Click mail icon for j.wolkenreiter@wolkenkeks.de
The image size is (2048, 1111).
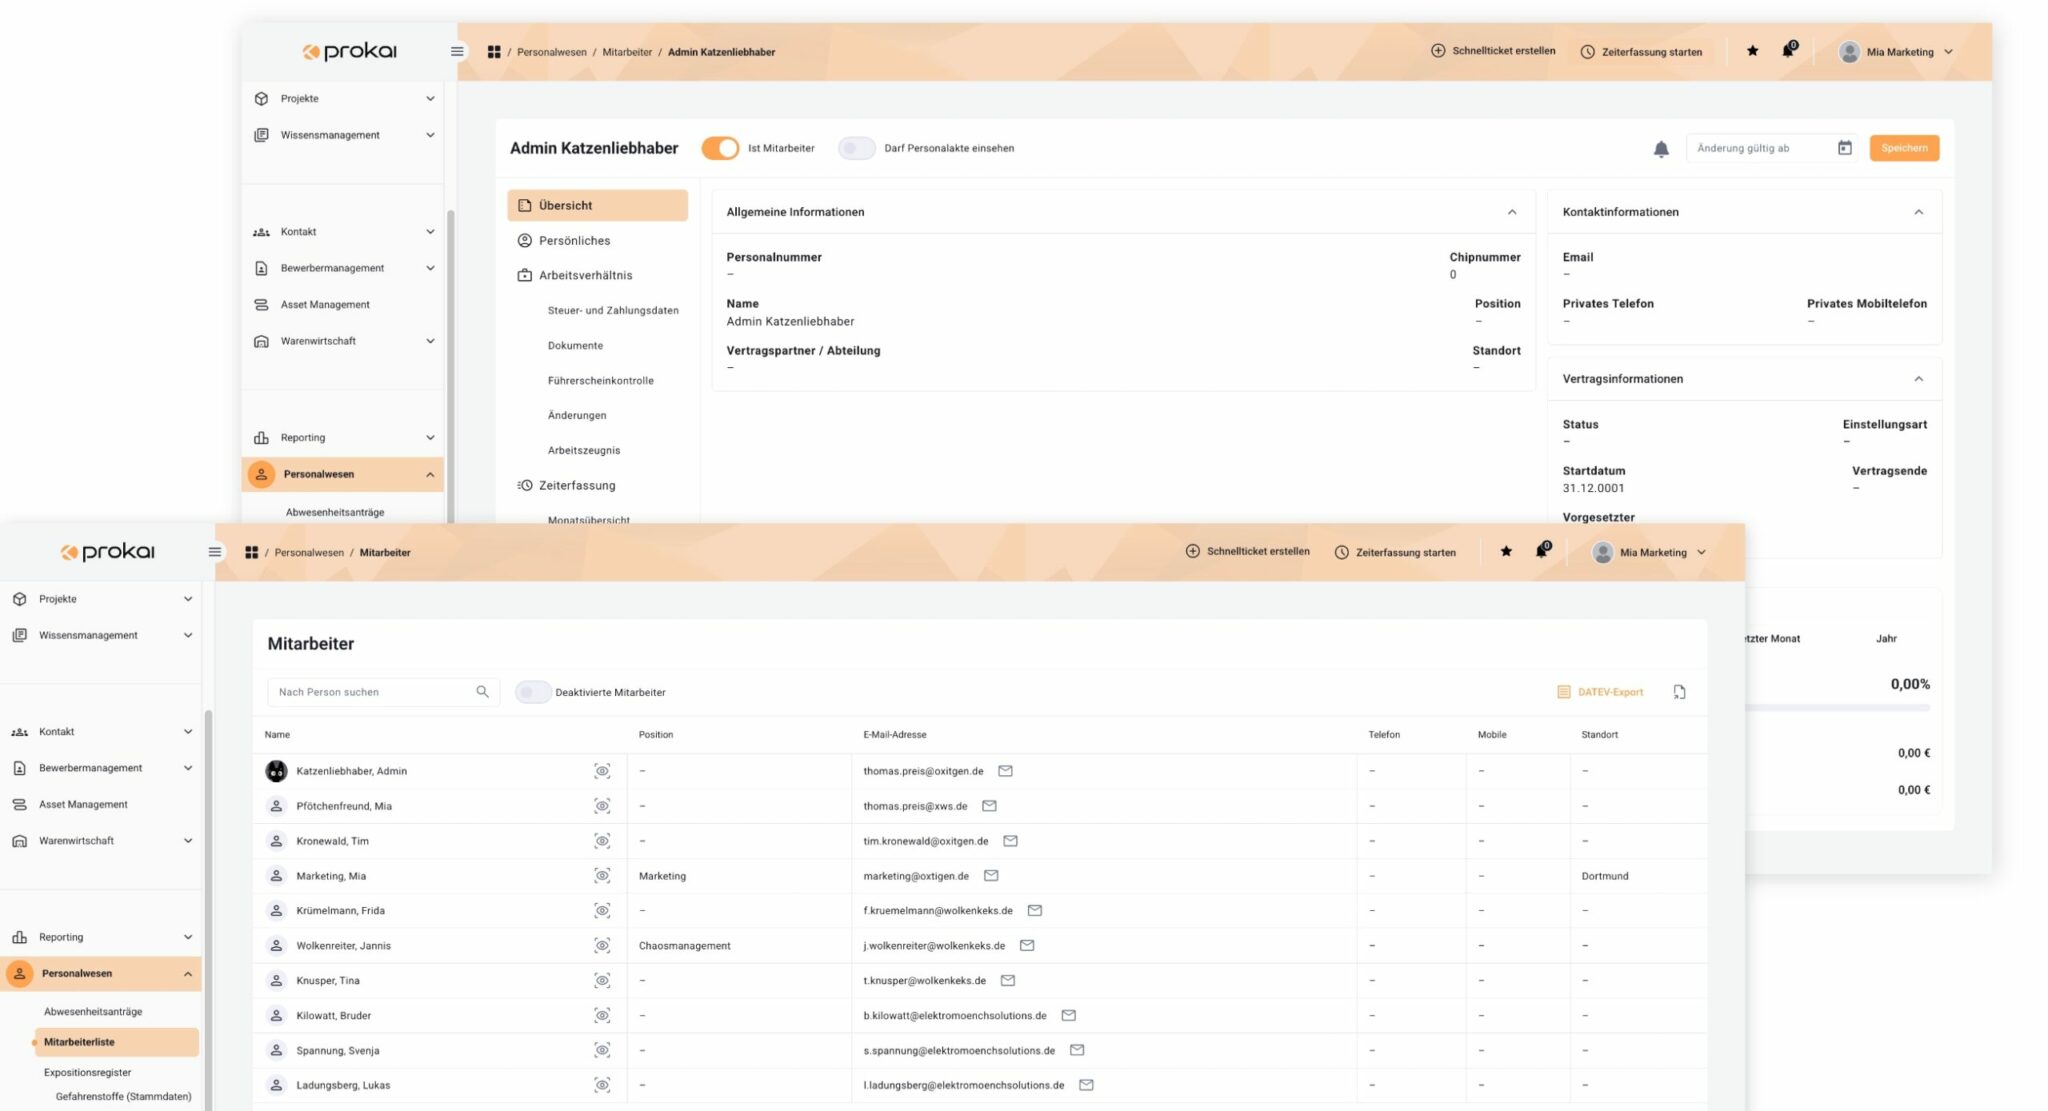pos(1027,946)
